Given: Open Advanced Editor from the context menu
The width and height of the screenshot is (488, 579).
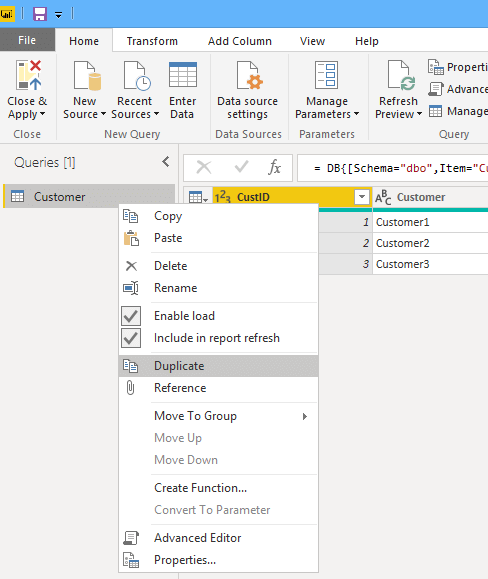Looking at the screenshot, I should 219,538.
